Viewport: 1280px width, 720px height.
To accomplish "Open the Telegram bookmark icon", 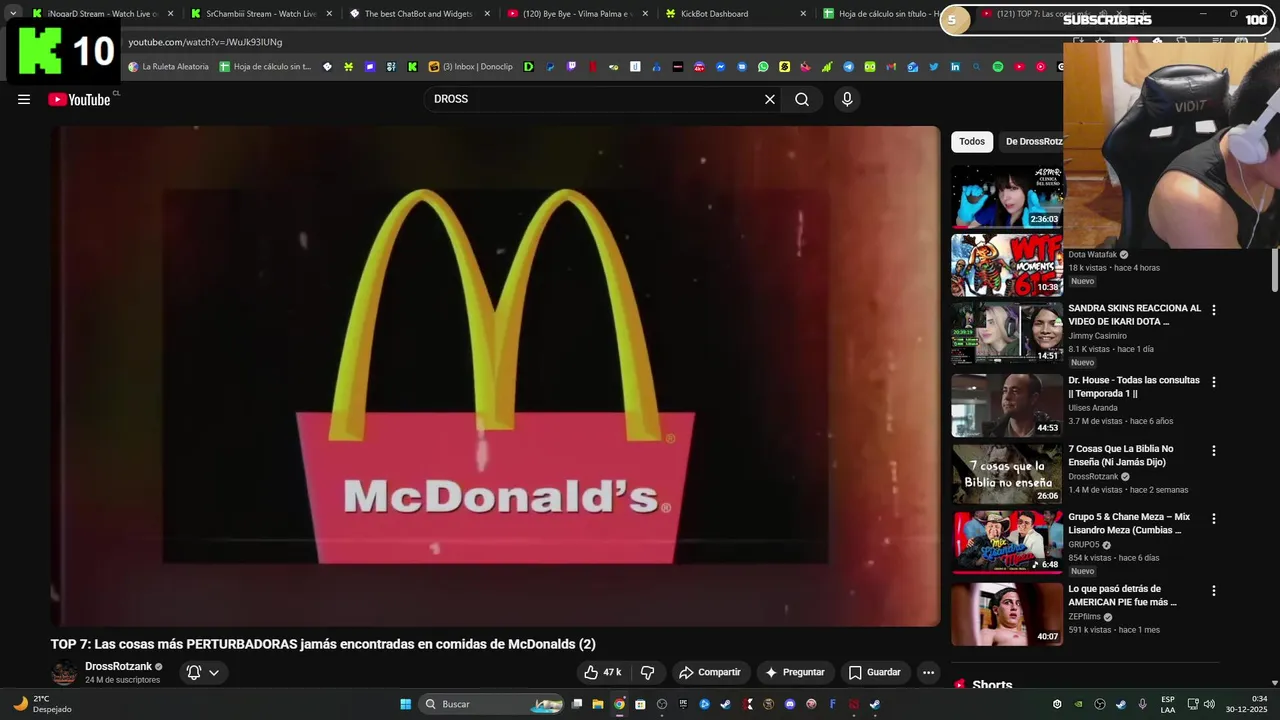I will pyautogui.click(x=849, y=67).
